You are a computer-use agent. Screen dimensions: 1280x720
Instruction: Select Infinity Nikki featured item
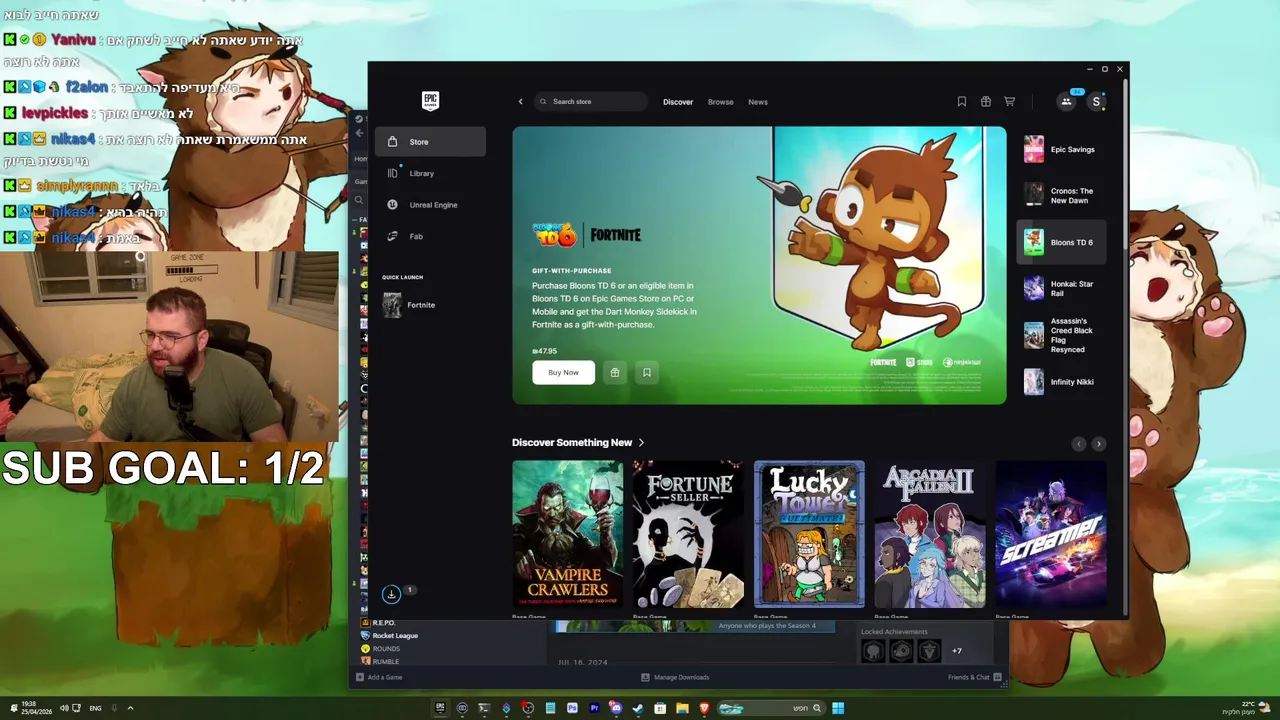click(1062, 381)
